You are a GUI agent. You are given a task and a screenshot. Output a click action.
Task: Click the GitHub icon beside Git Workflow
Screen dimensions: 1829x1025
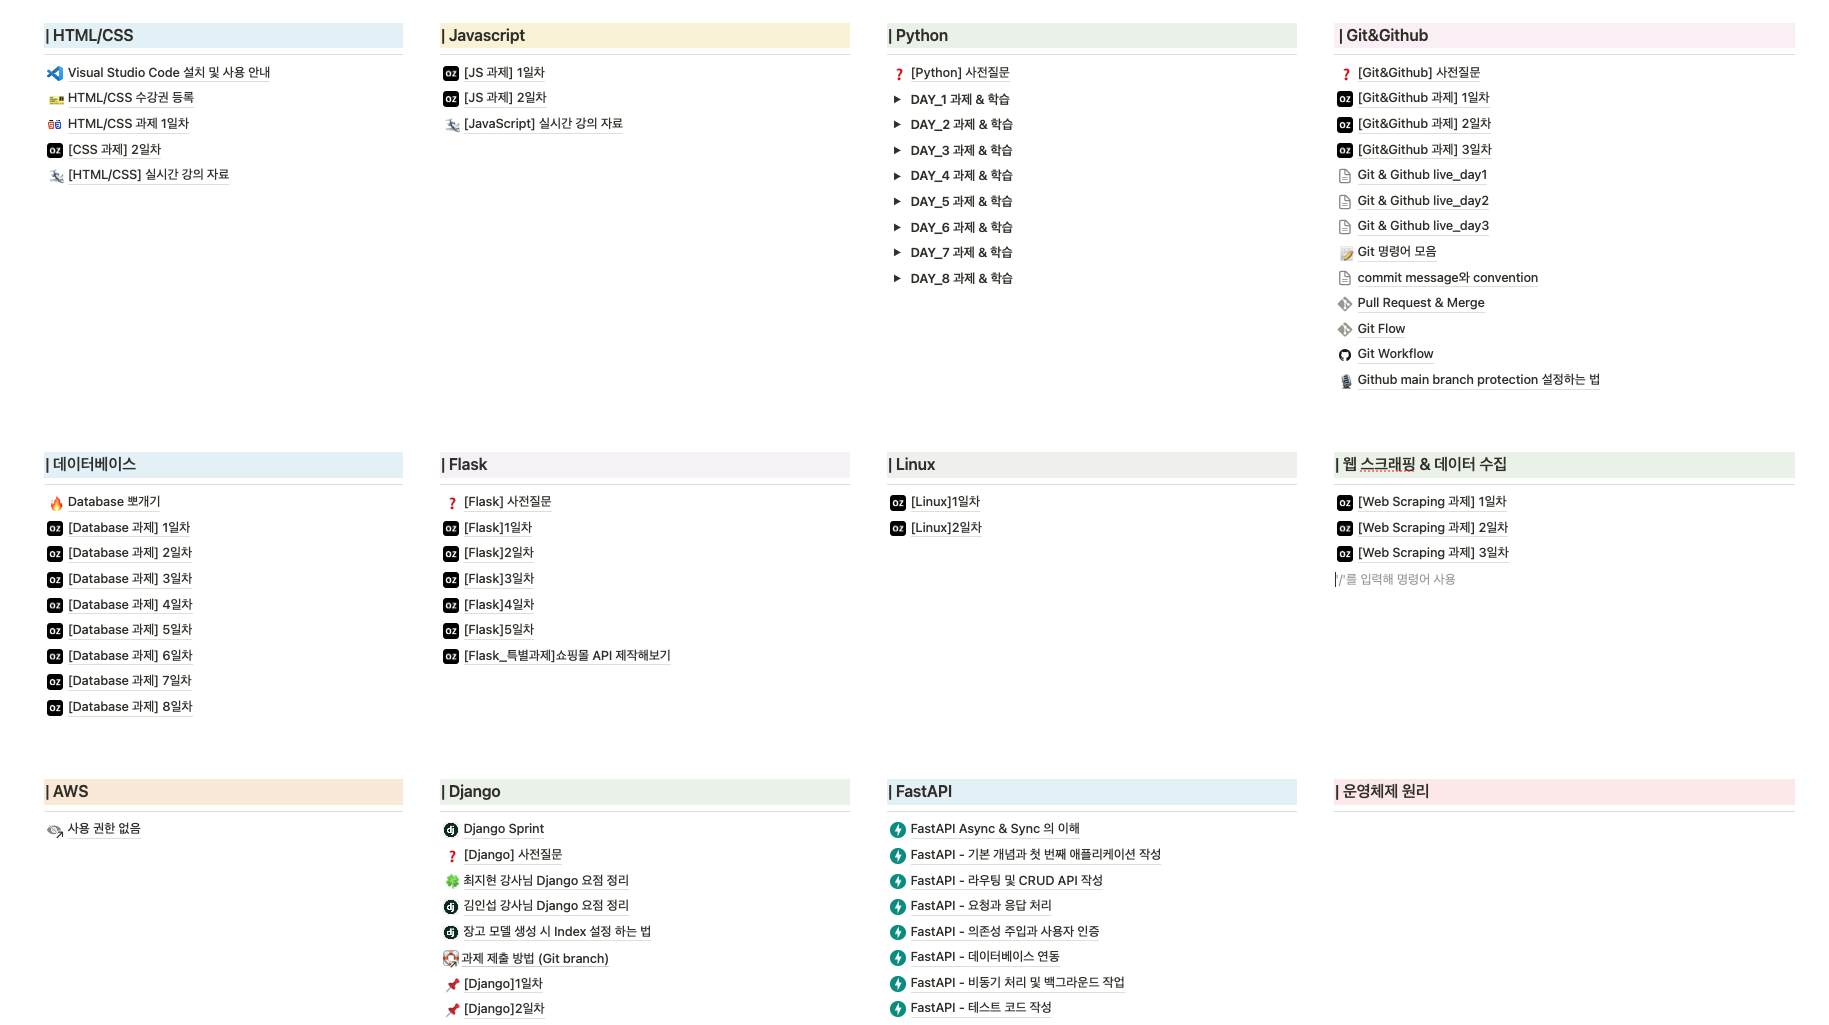(x=1345, y=355)
